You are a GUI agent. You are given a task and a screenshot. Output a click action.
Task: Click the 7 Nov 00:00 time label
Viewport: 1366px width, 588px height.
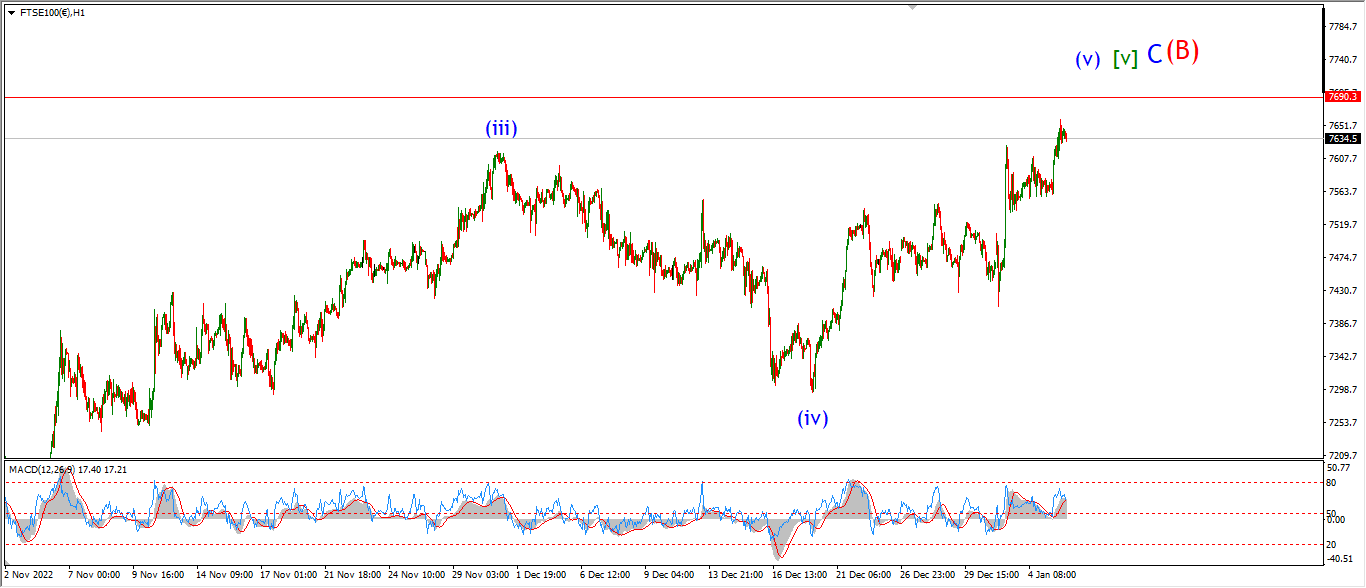(x=94, y=575)
